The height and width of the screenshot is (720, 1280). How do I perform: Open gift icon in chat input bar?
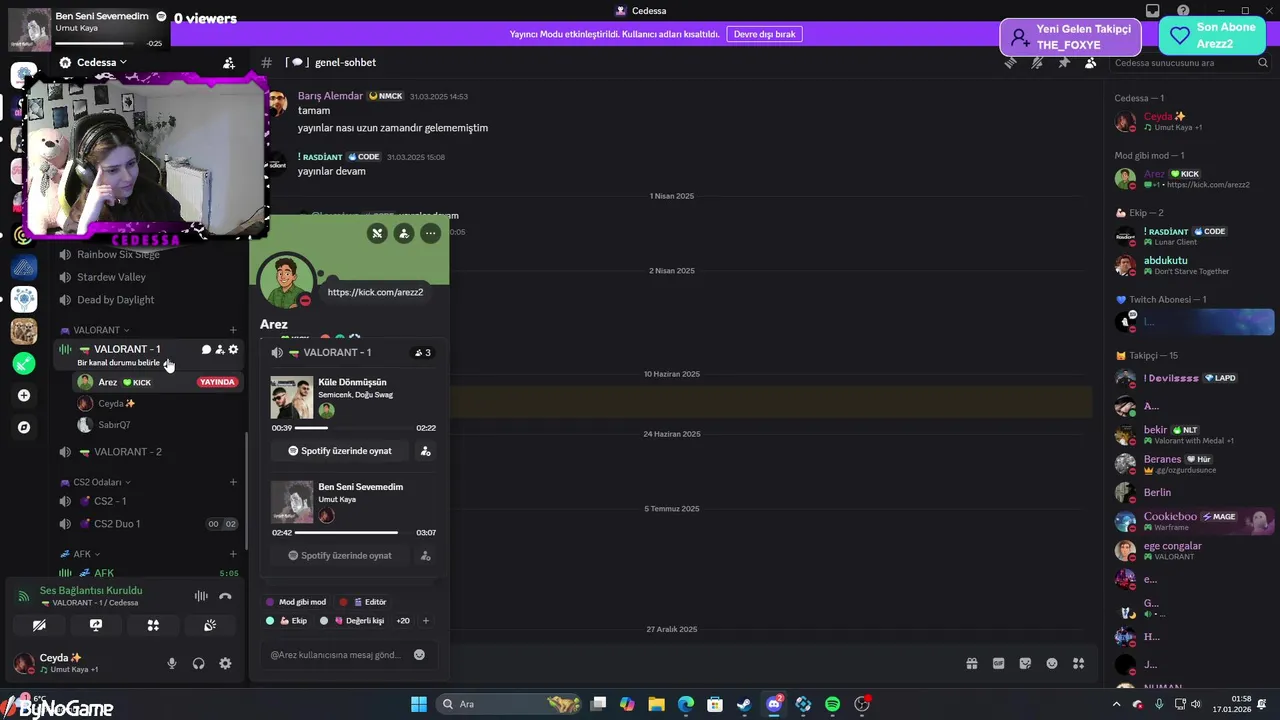click(971, 663)
